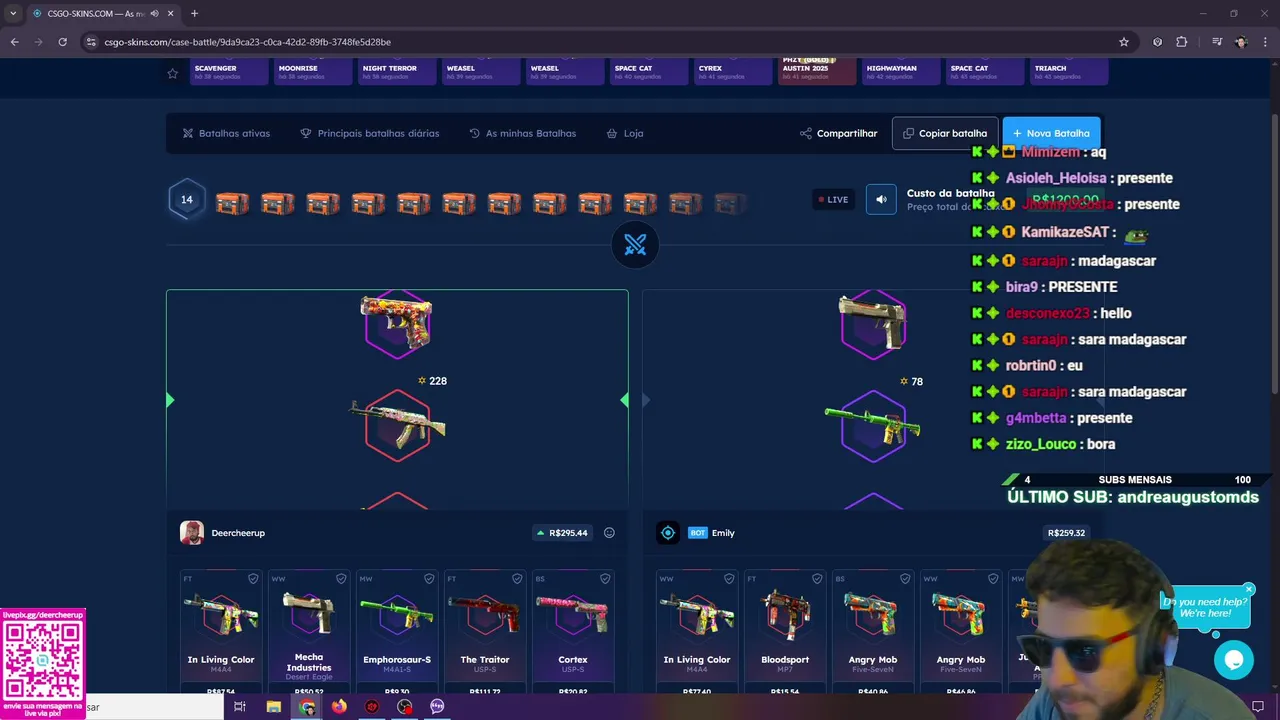The height and width of the screenshot is (720, 1280).
Task: Click shield icon on Emphorosaur-S card
Action: [429, 579]
